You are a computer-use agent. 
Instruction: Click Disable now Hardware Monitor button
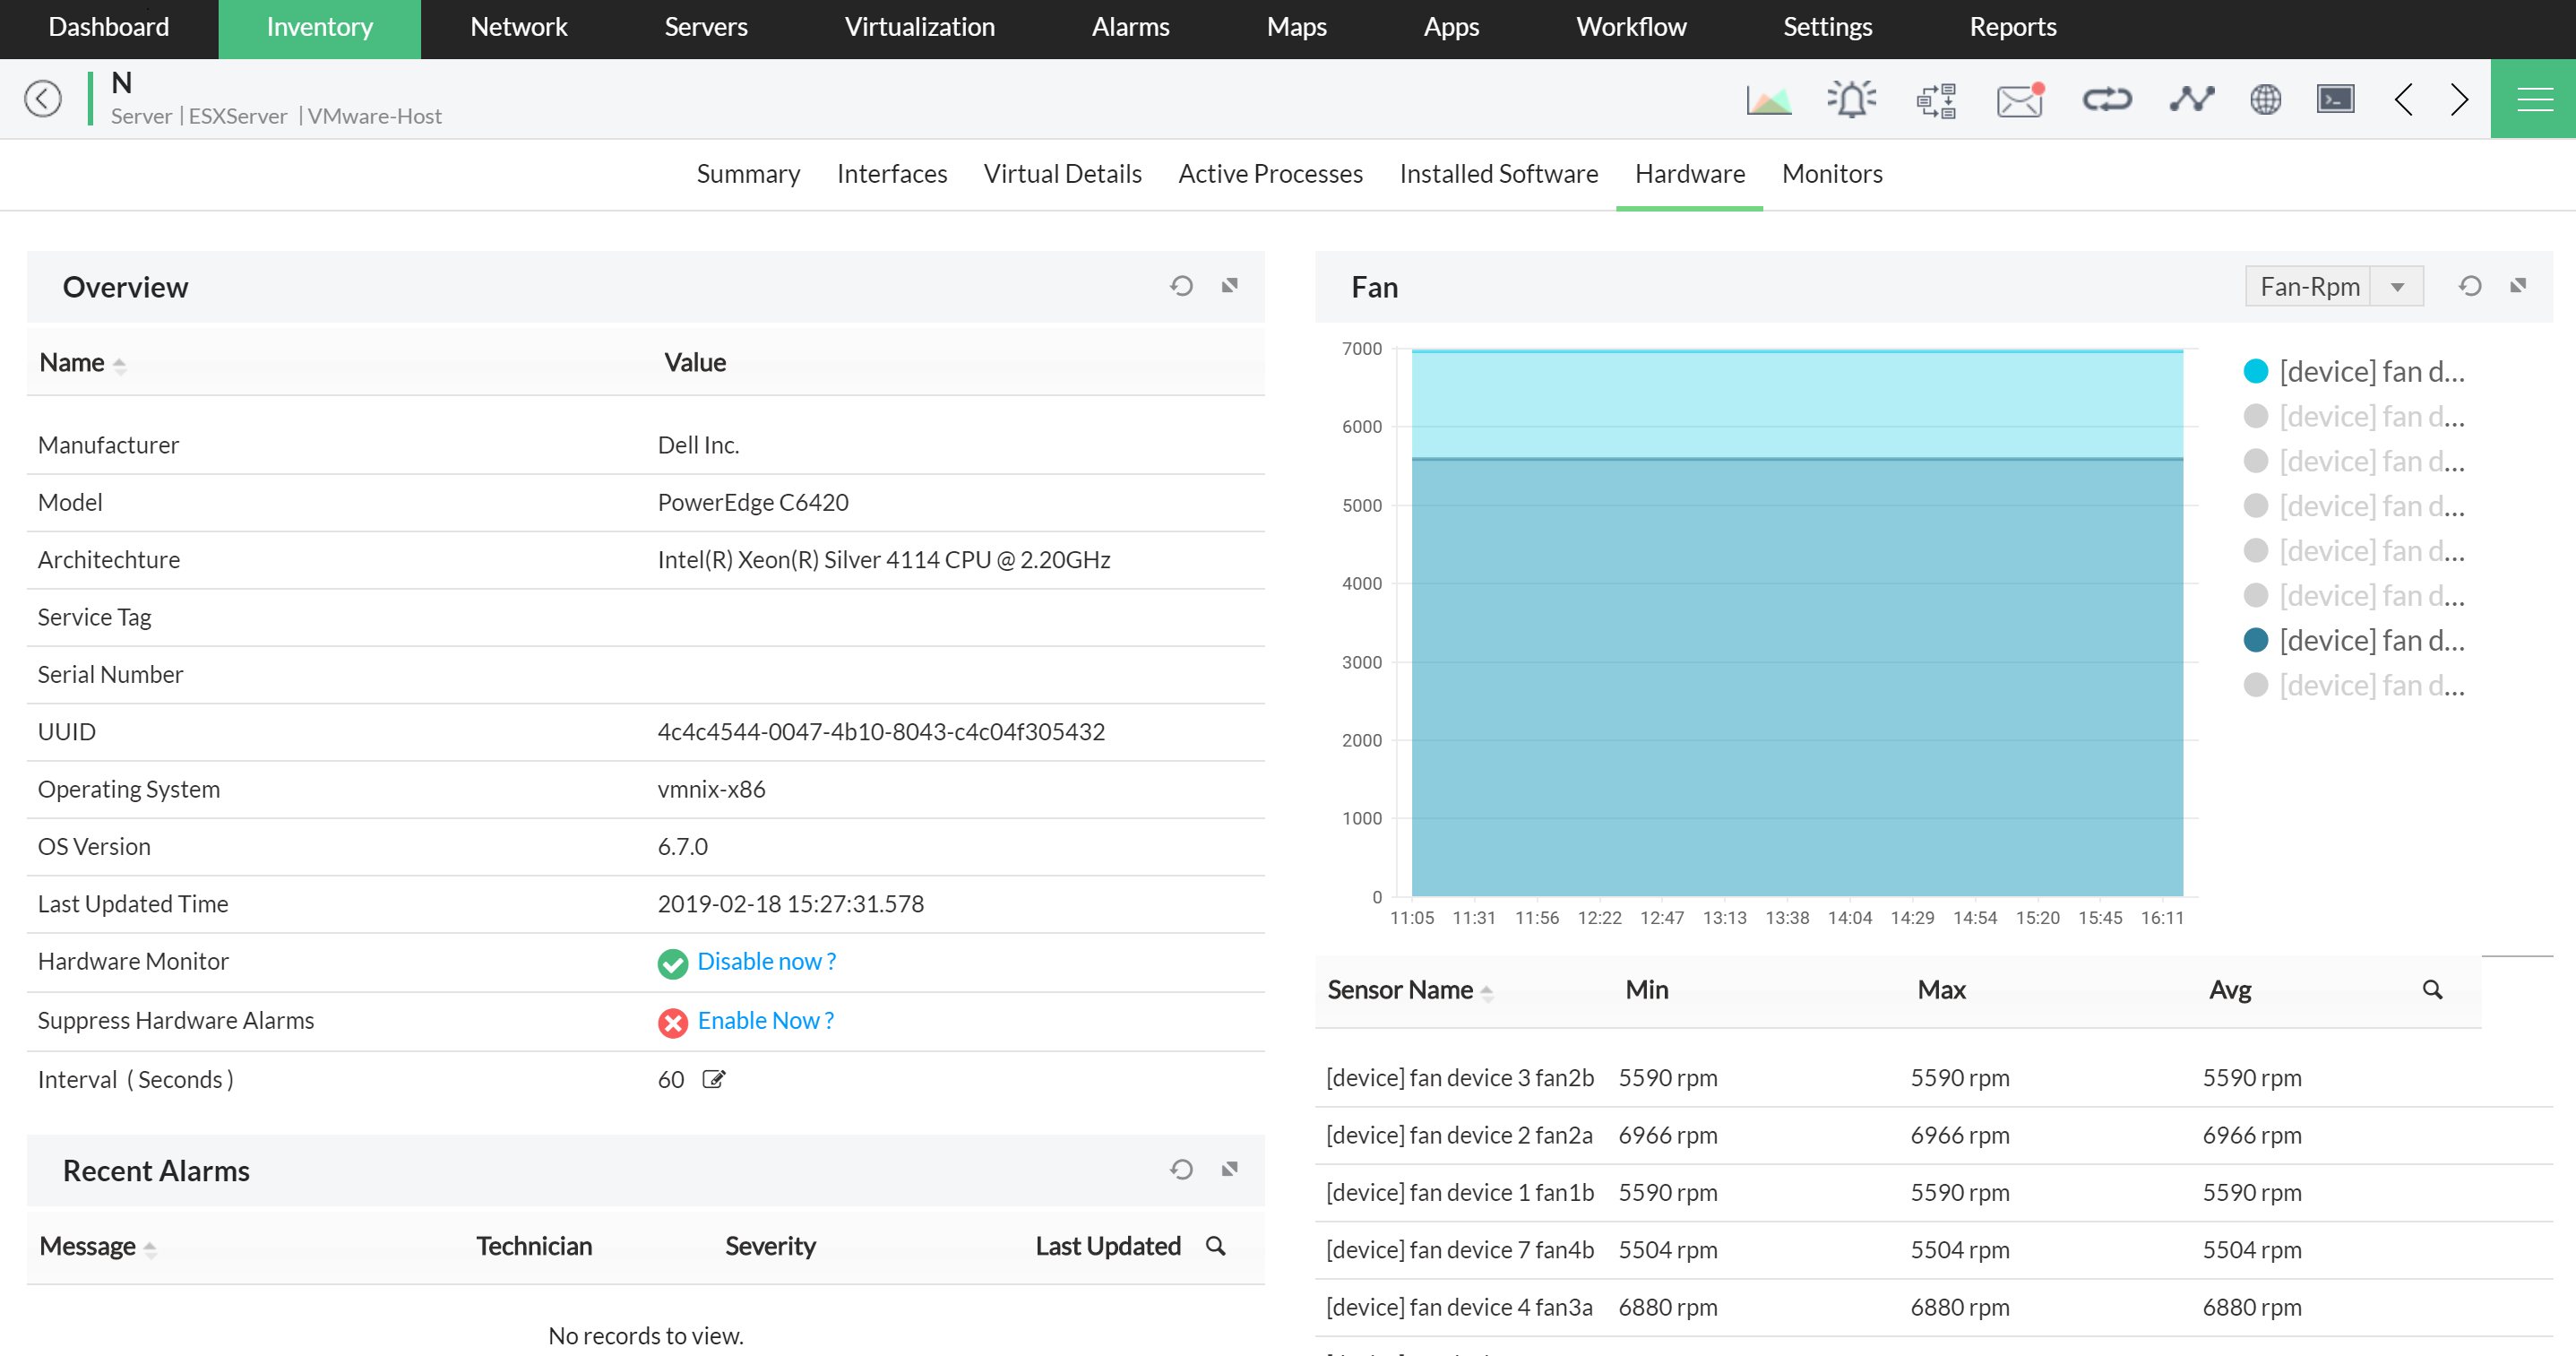(x=765, y=963)
